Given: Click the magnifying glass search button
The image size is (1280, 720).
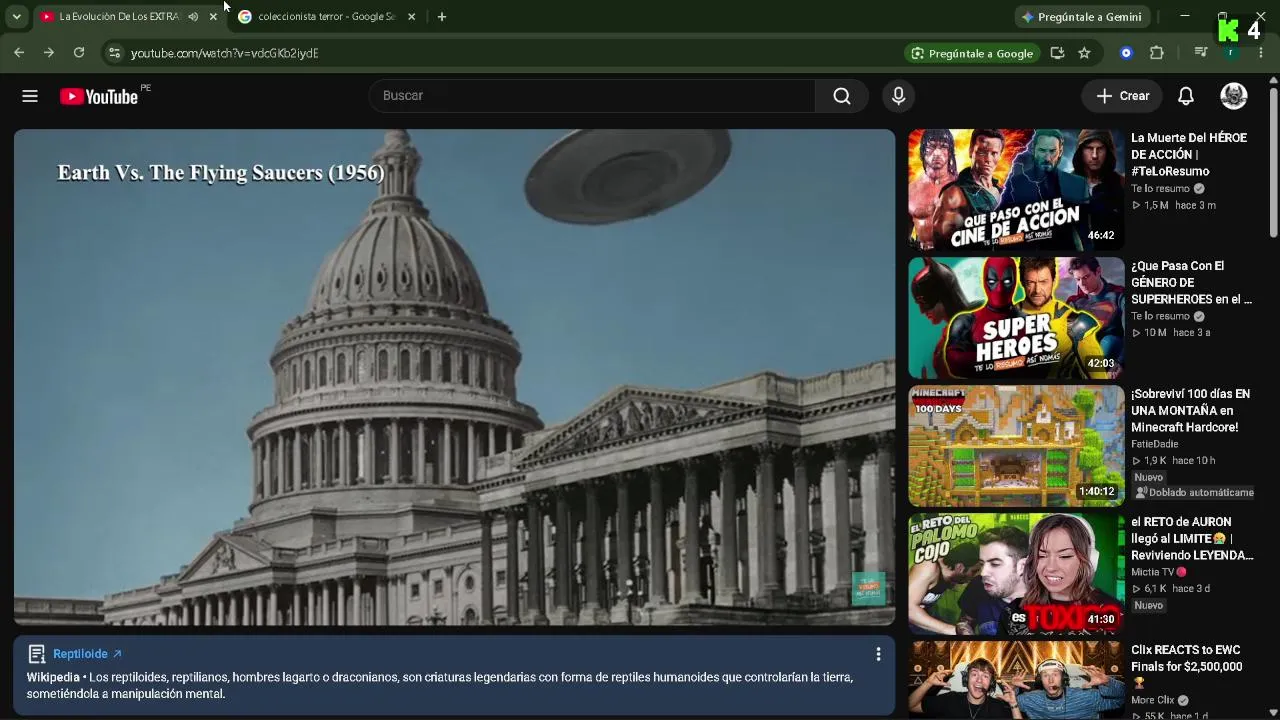Looking at the screenshot, I should pyautogui.click(x=842, y=96).
